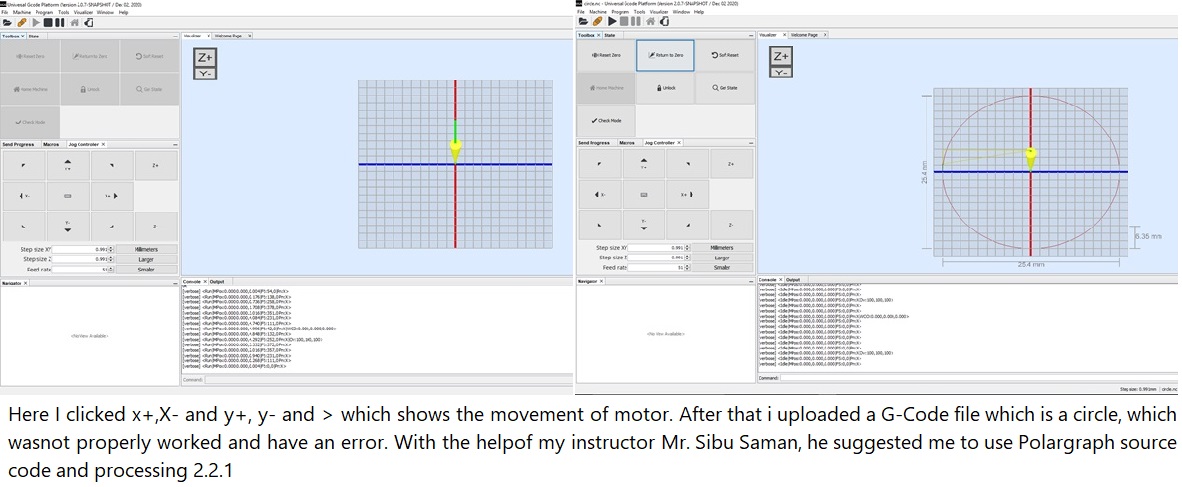Click Unlock button in right window toolbox
The height and width of the screenshot is (487, 1182).
665,88
